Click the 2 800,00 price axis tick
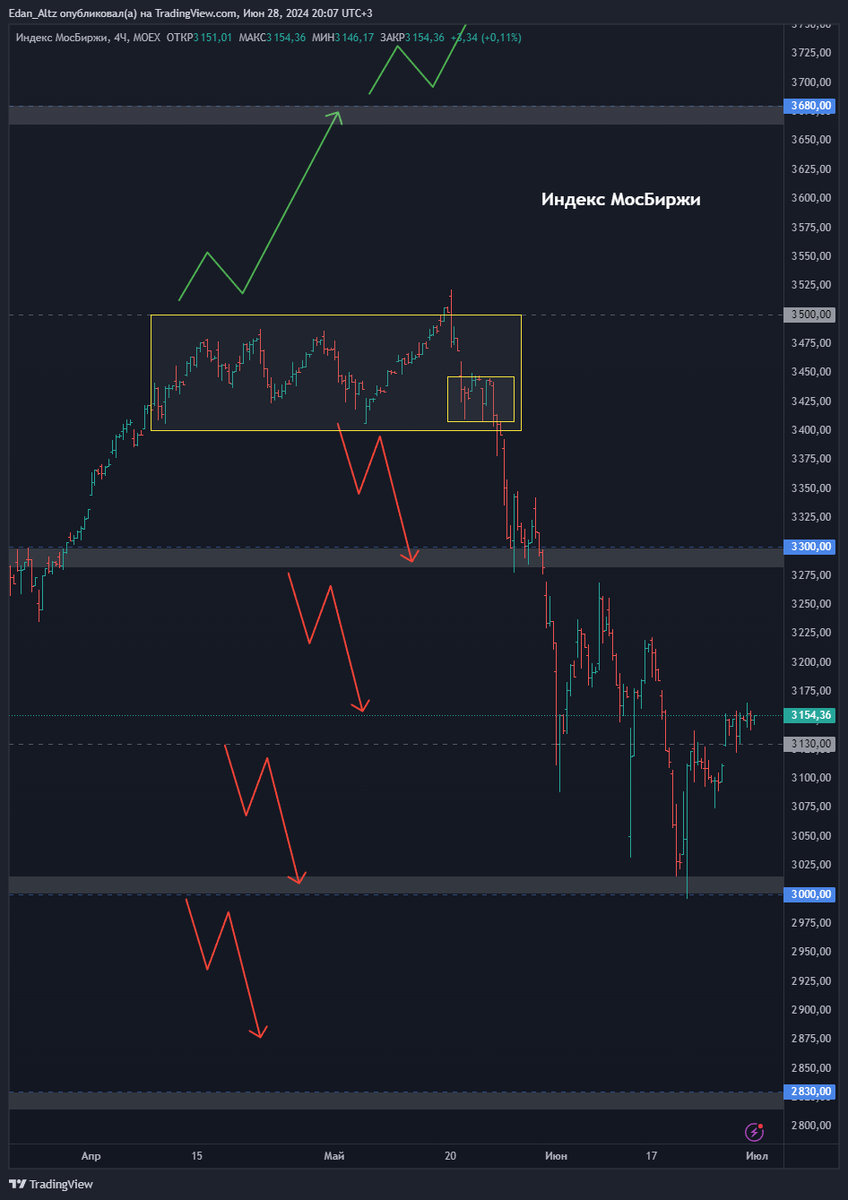Viewport: 848px width, 1200px height. (x=811, y=1126)
